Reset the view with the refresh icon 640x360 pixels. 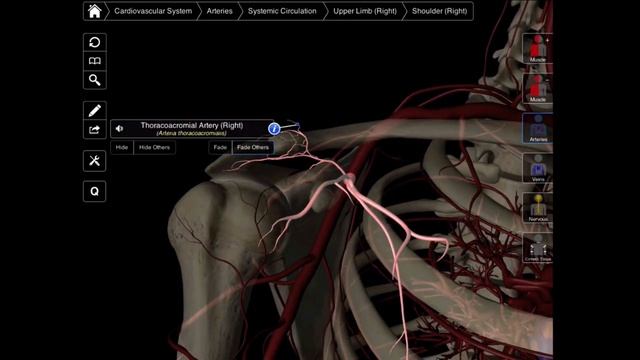(95, 42)
